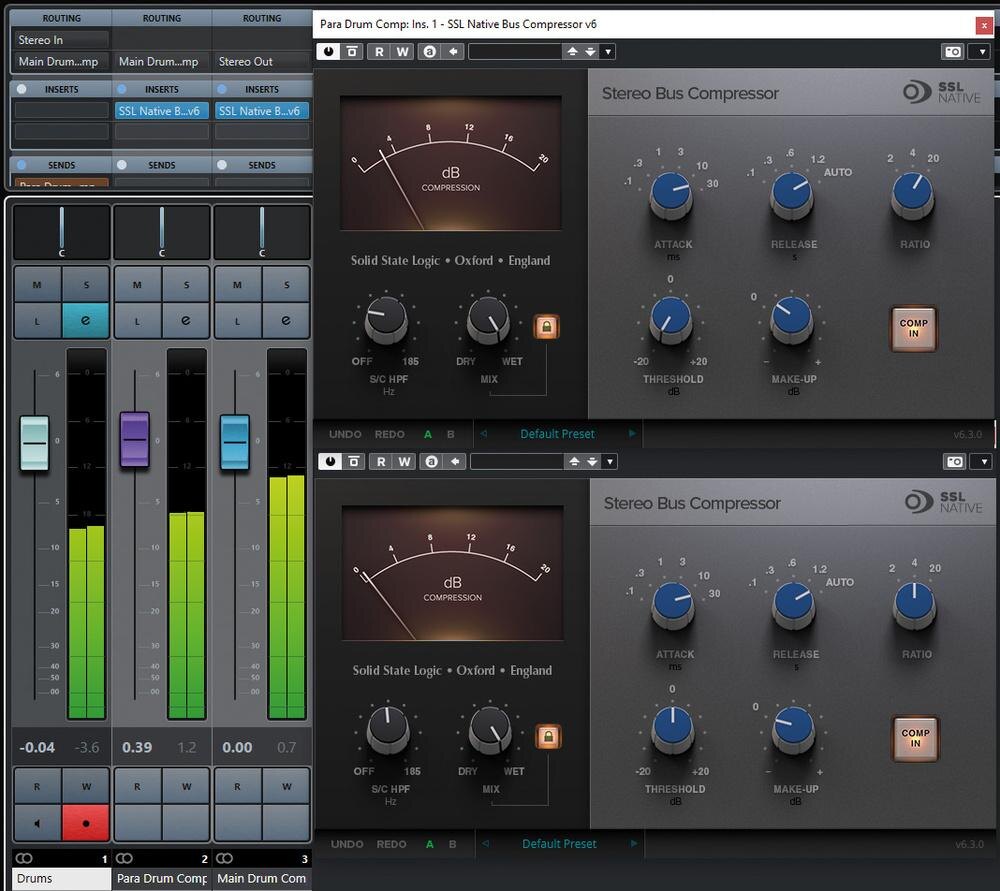Viewport: 1000px width, 891px height.
Task: Open the SSL Native insert slot on Main Drum Comp
Action: [x=261, y=111]
